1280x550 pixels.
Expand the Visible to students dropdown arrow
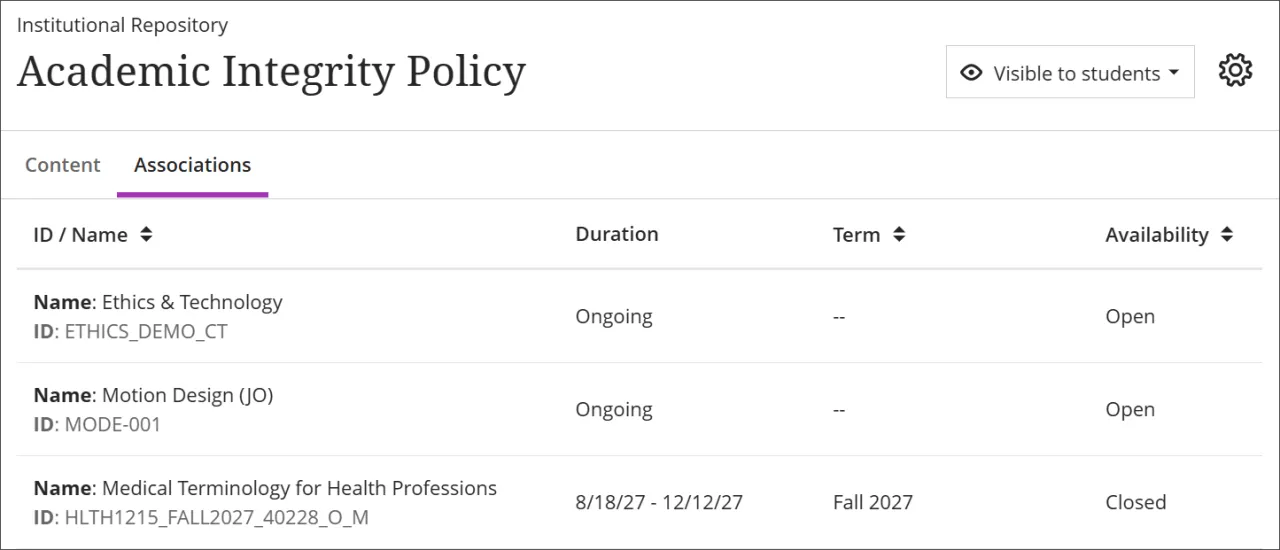pyautogui.click(x=1174, y=73)
